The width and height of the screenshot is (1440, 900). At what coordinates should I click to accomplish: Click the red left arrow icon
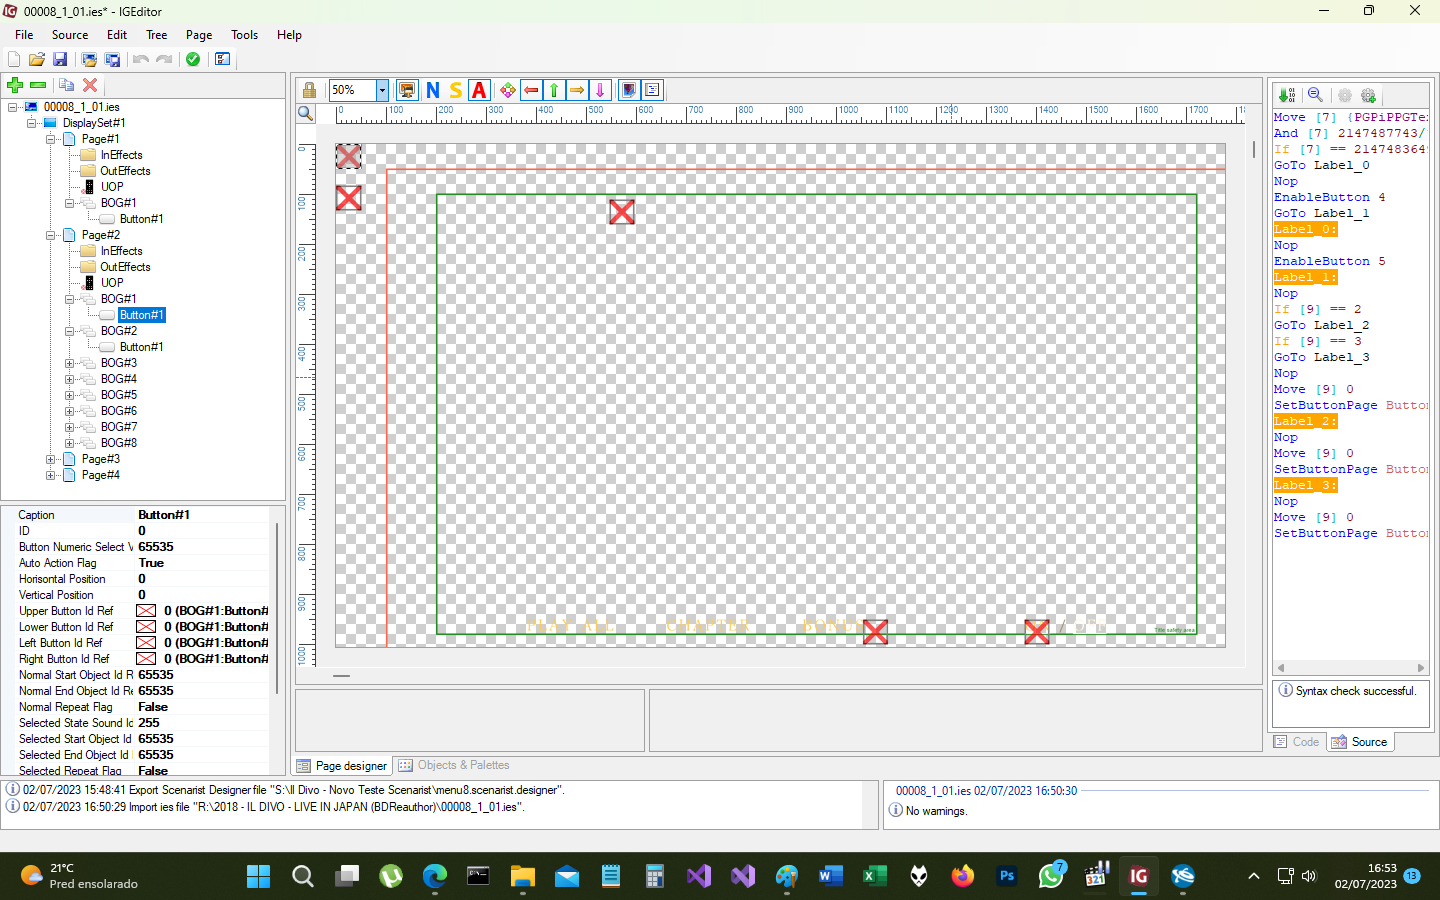[x=531, y=90]
